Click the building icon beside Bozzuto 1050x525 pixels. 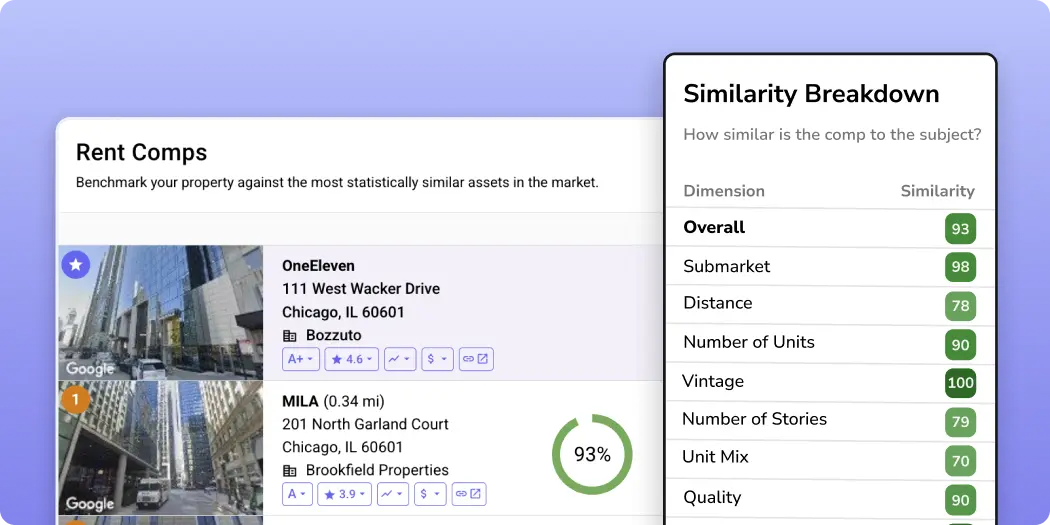coord(289,335)
